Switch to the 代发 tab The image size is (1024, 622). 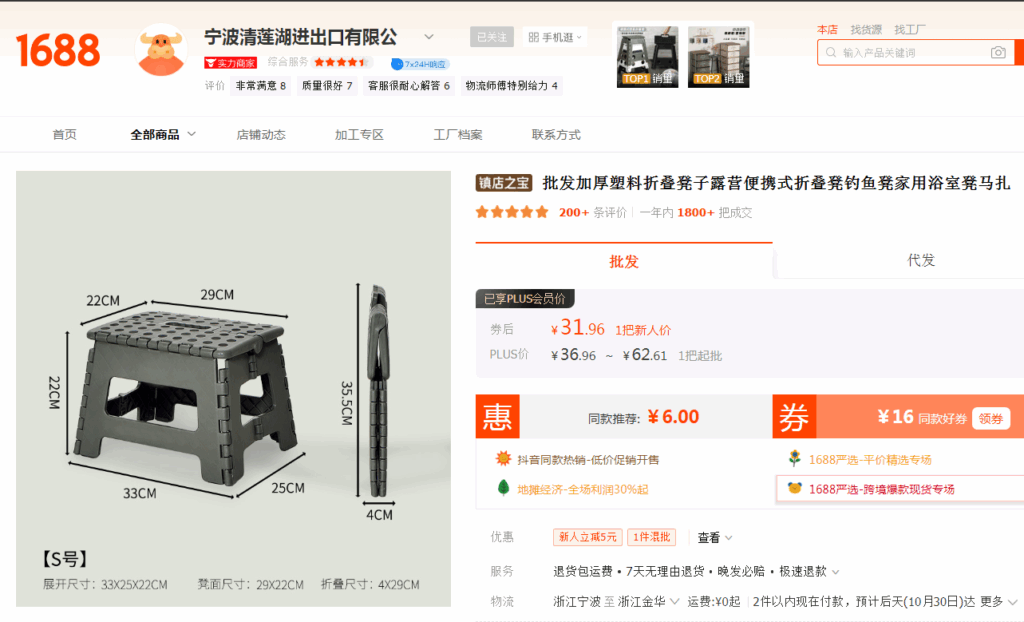click(x=921, y=261)
